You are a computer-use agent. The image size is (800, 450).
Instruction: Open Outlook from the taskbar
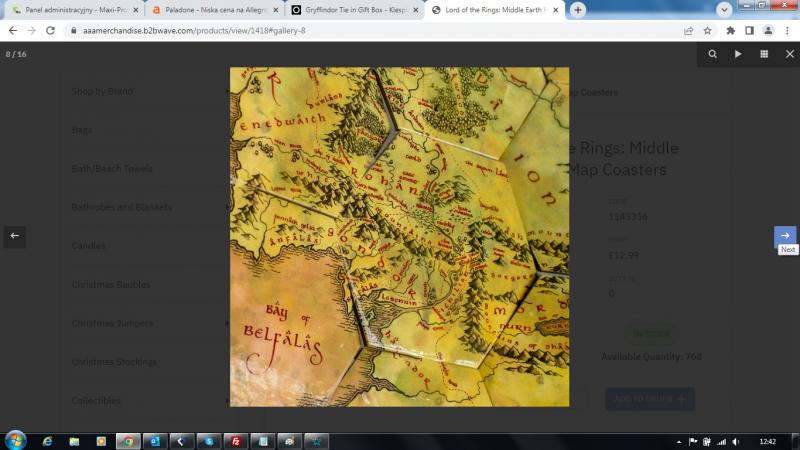(x=155, y=441)
